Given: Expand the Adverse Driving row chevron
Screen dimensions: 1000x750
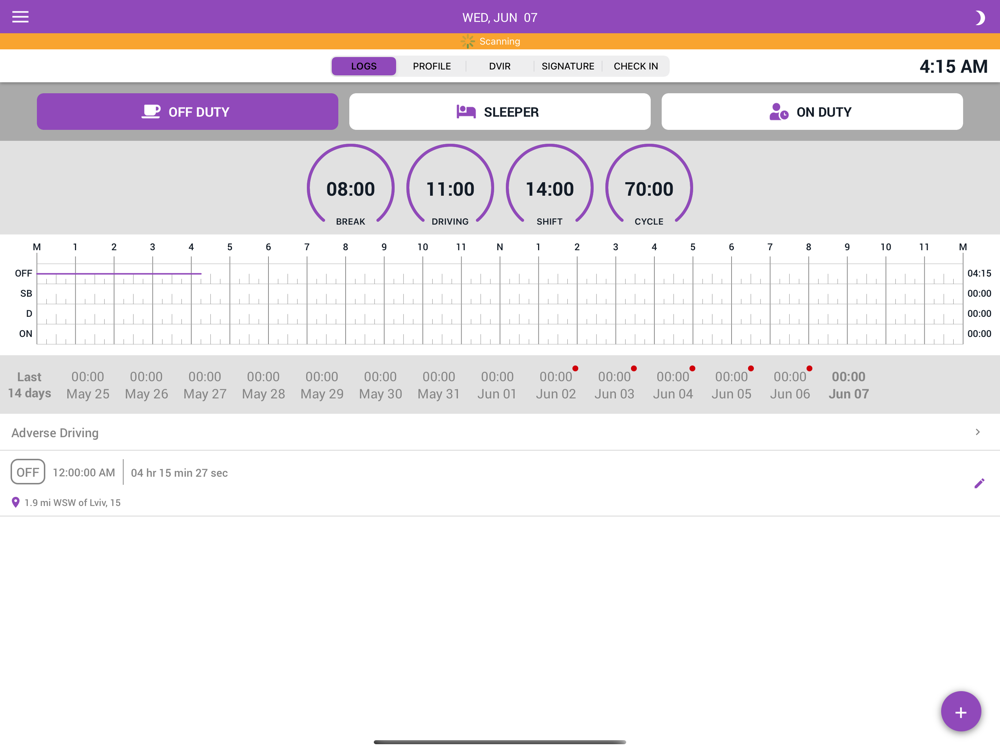Looking at the screenshot, I should point(978,432).
